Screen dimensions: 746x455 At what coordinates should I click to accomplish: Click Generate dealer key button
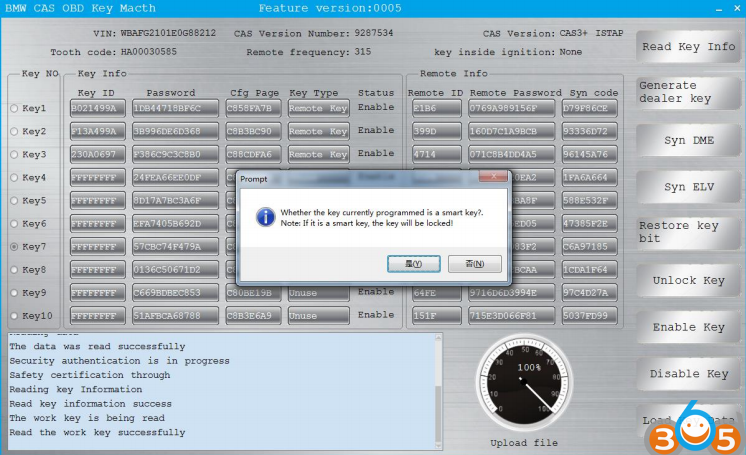click(x=688, y=92)
